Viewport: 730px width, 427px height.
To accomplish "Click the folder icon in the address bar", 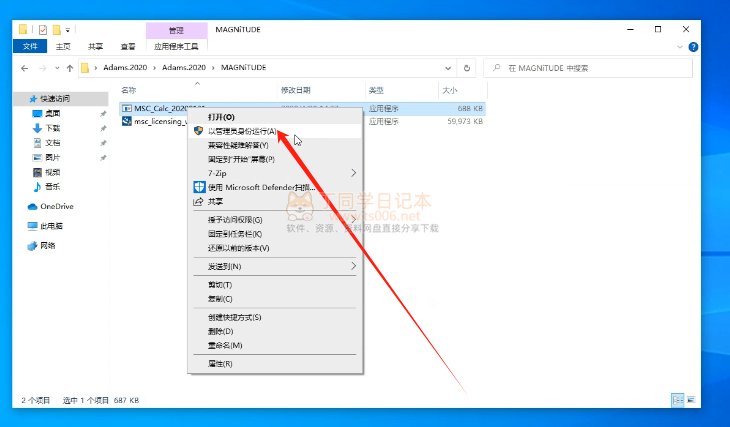I will [85, 68].
